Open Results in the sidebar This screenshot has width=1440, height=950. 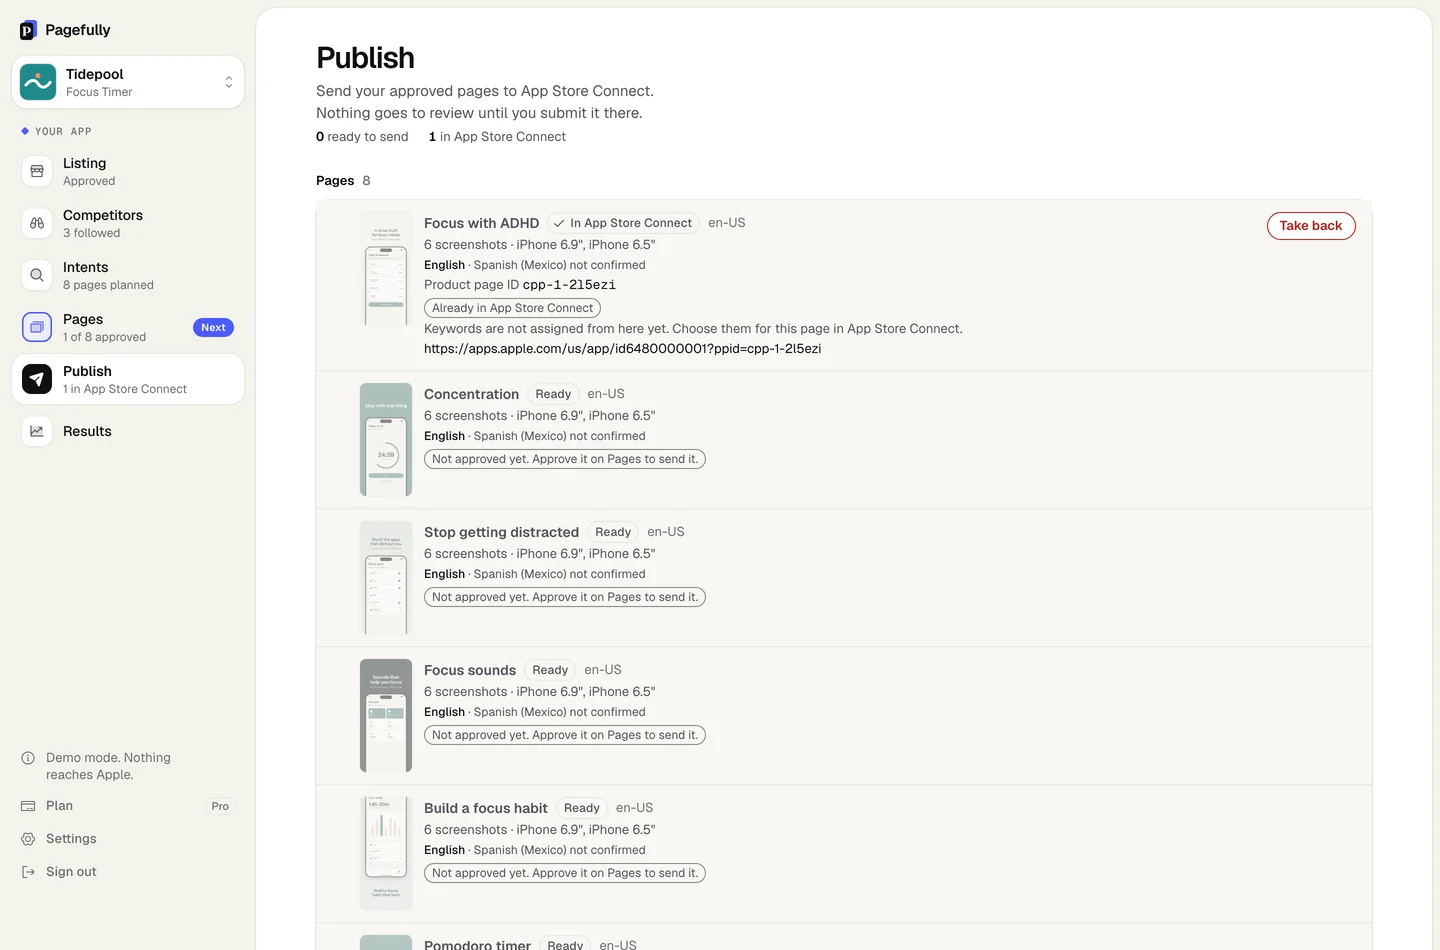click(x=128, y=431)
